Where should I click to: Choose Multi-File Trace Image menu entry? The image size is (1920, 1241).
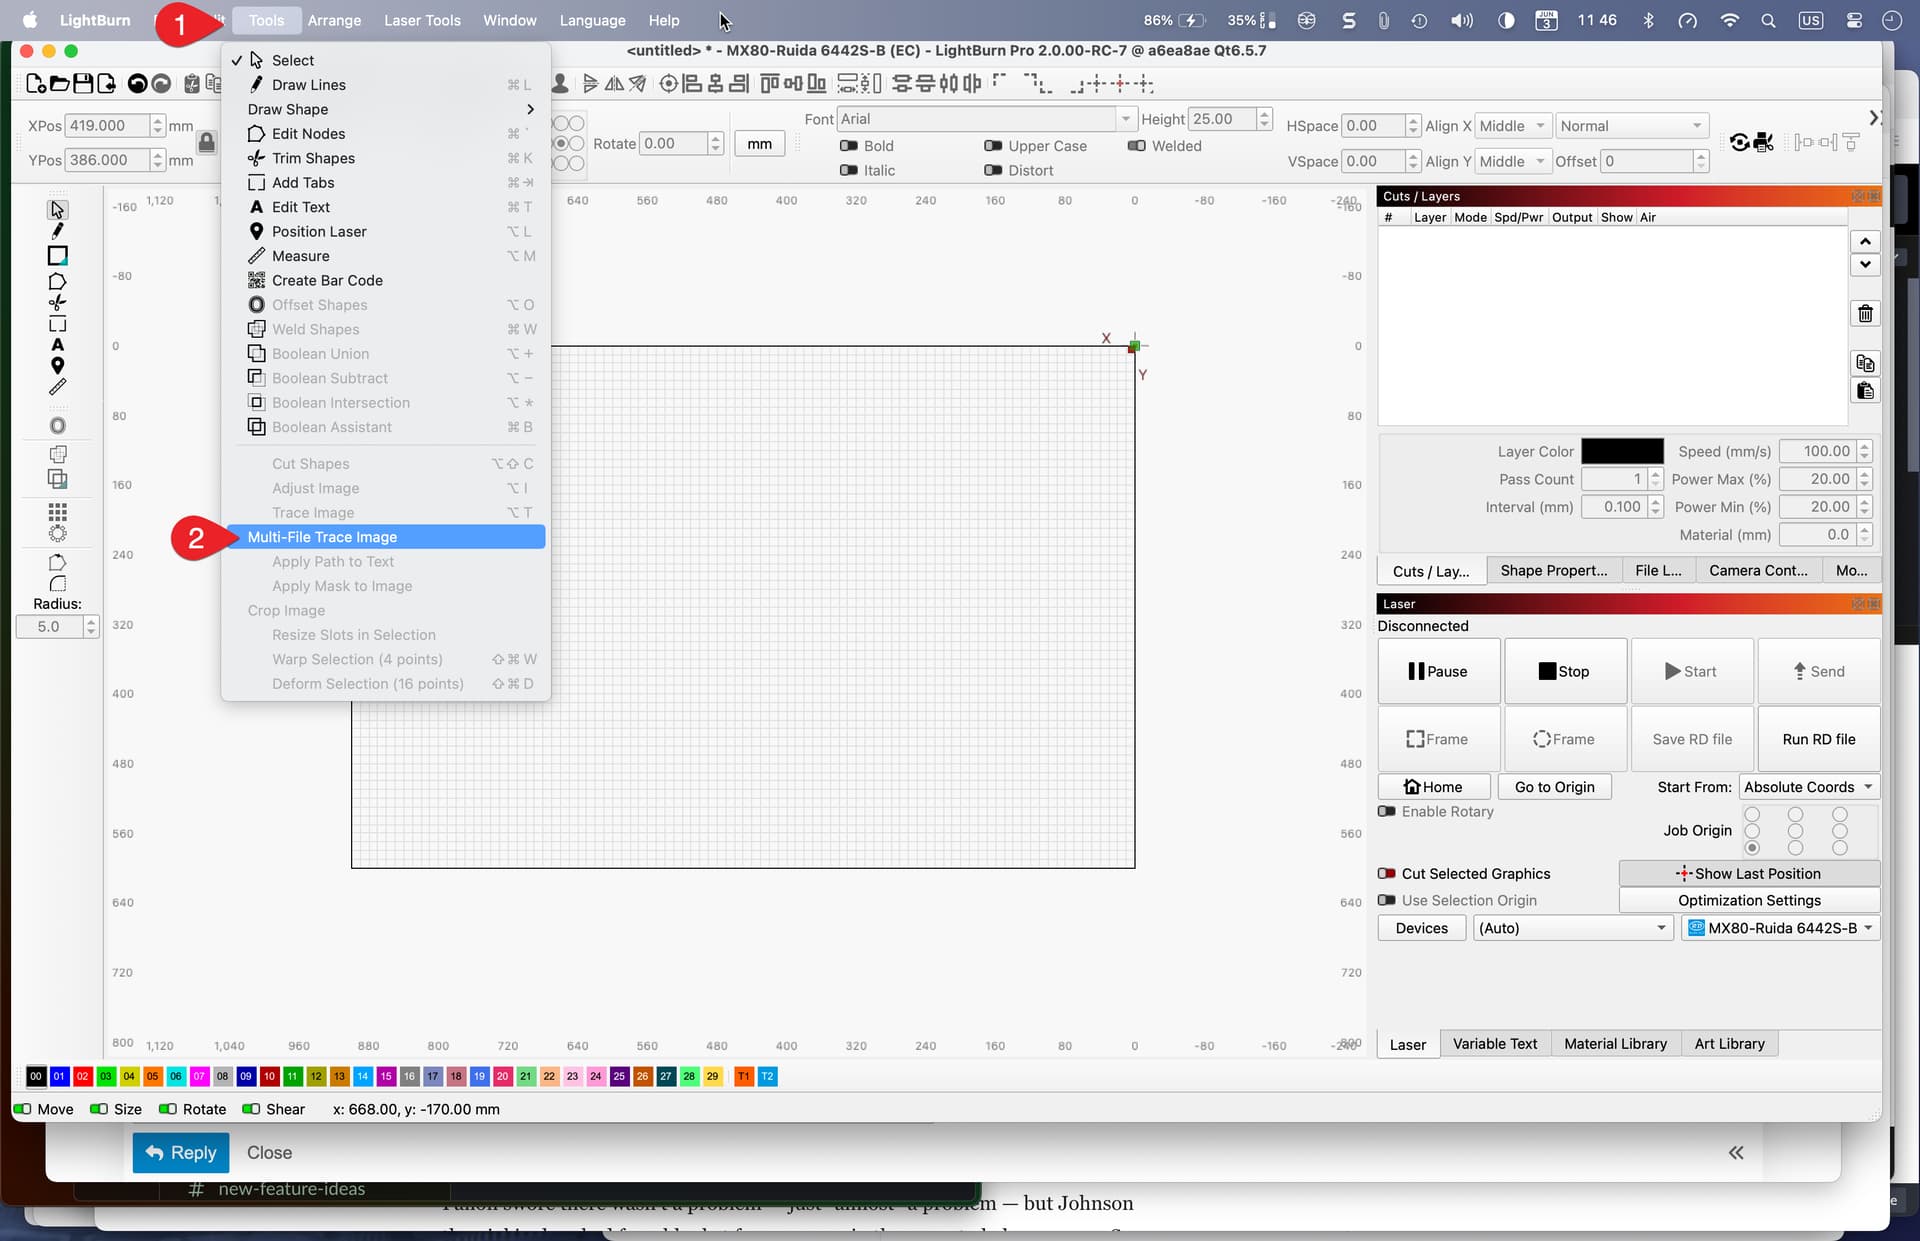coord(386,537)
